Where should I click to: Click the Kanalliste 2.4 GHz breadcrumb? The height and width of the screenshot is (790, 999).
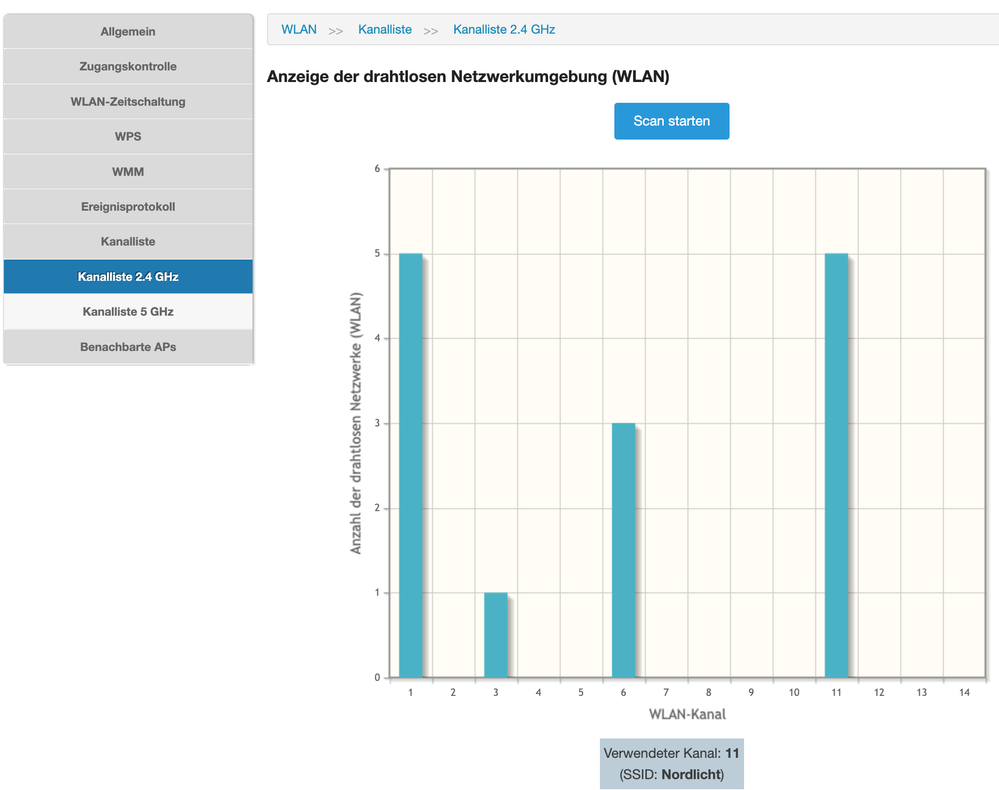coord(504,29)
